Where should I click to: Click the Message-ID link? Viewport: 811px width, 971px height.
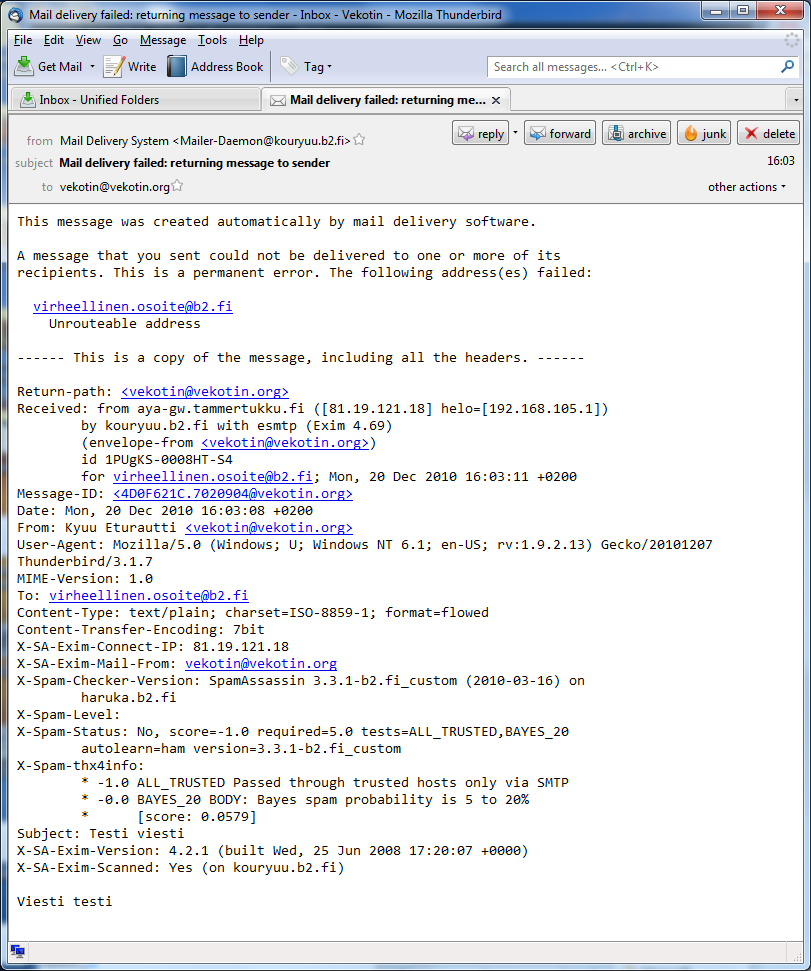232,494
